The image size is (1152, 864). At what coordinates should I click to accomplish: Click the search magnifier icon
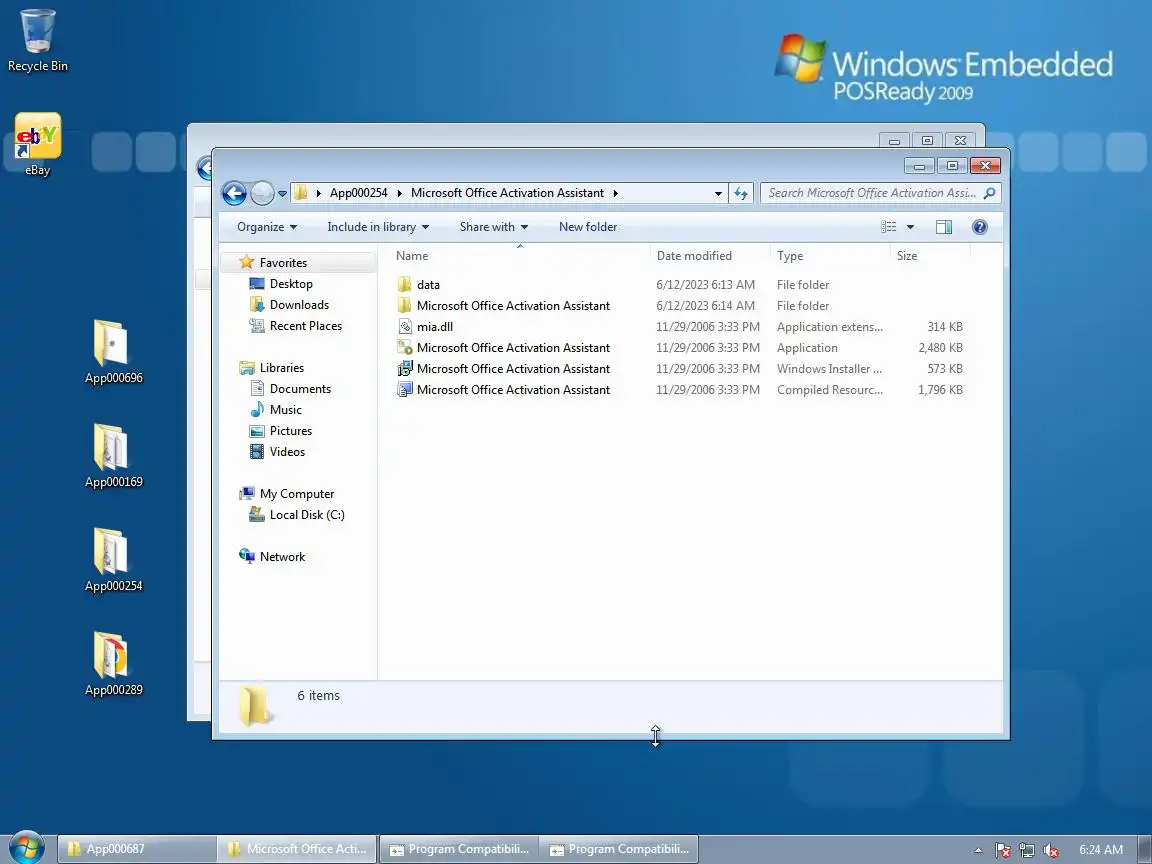click(x=989, y=193)
